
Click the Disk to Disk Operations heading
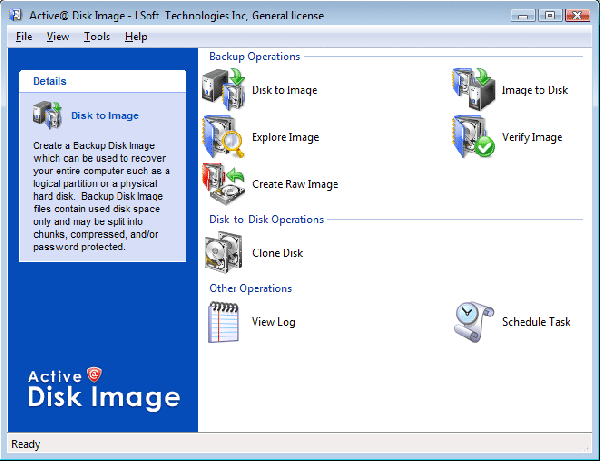(266, 220)
